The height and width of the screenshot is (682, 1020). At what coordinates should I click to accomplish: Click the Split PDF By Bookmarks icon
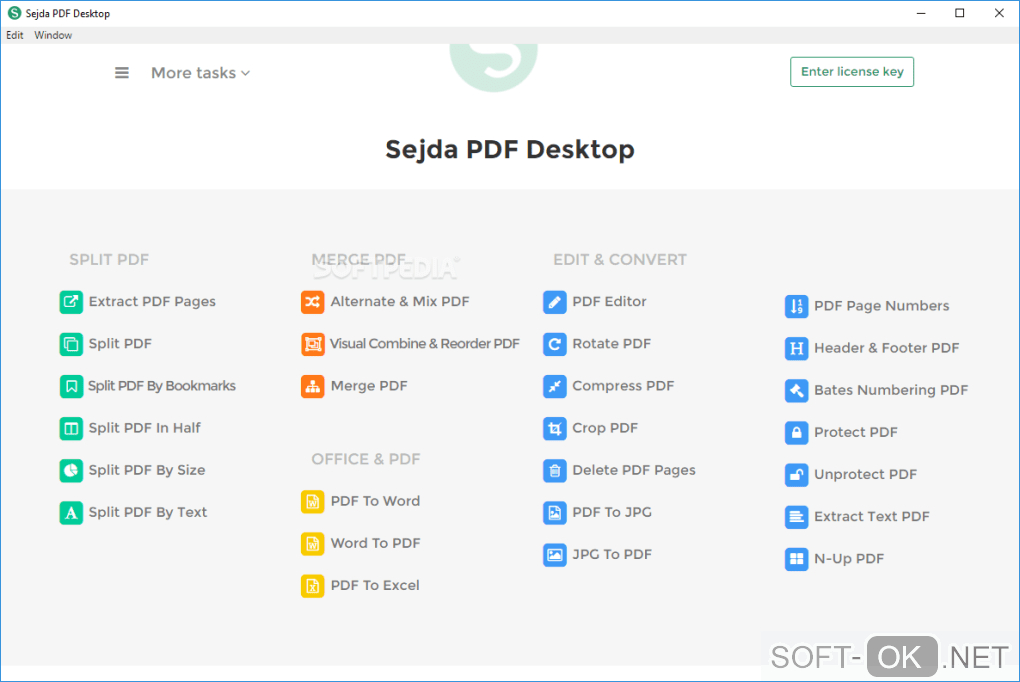coord(71,386)
